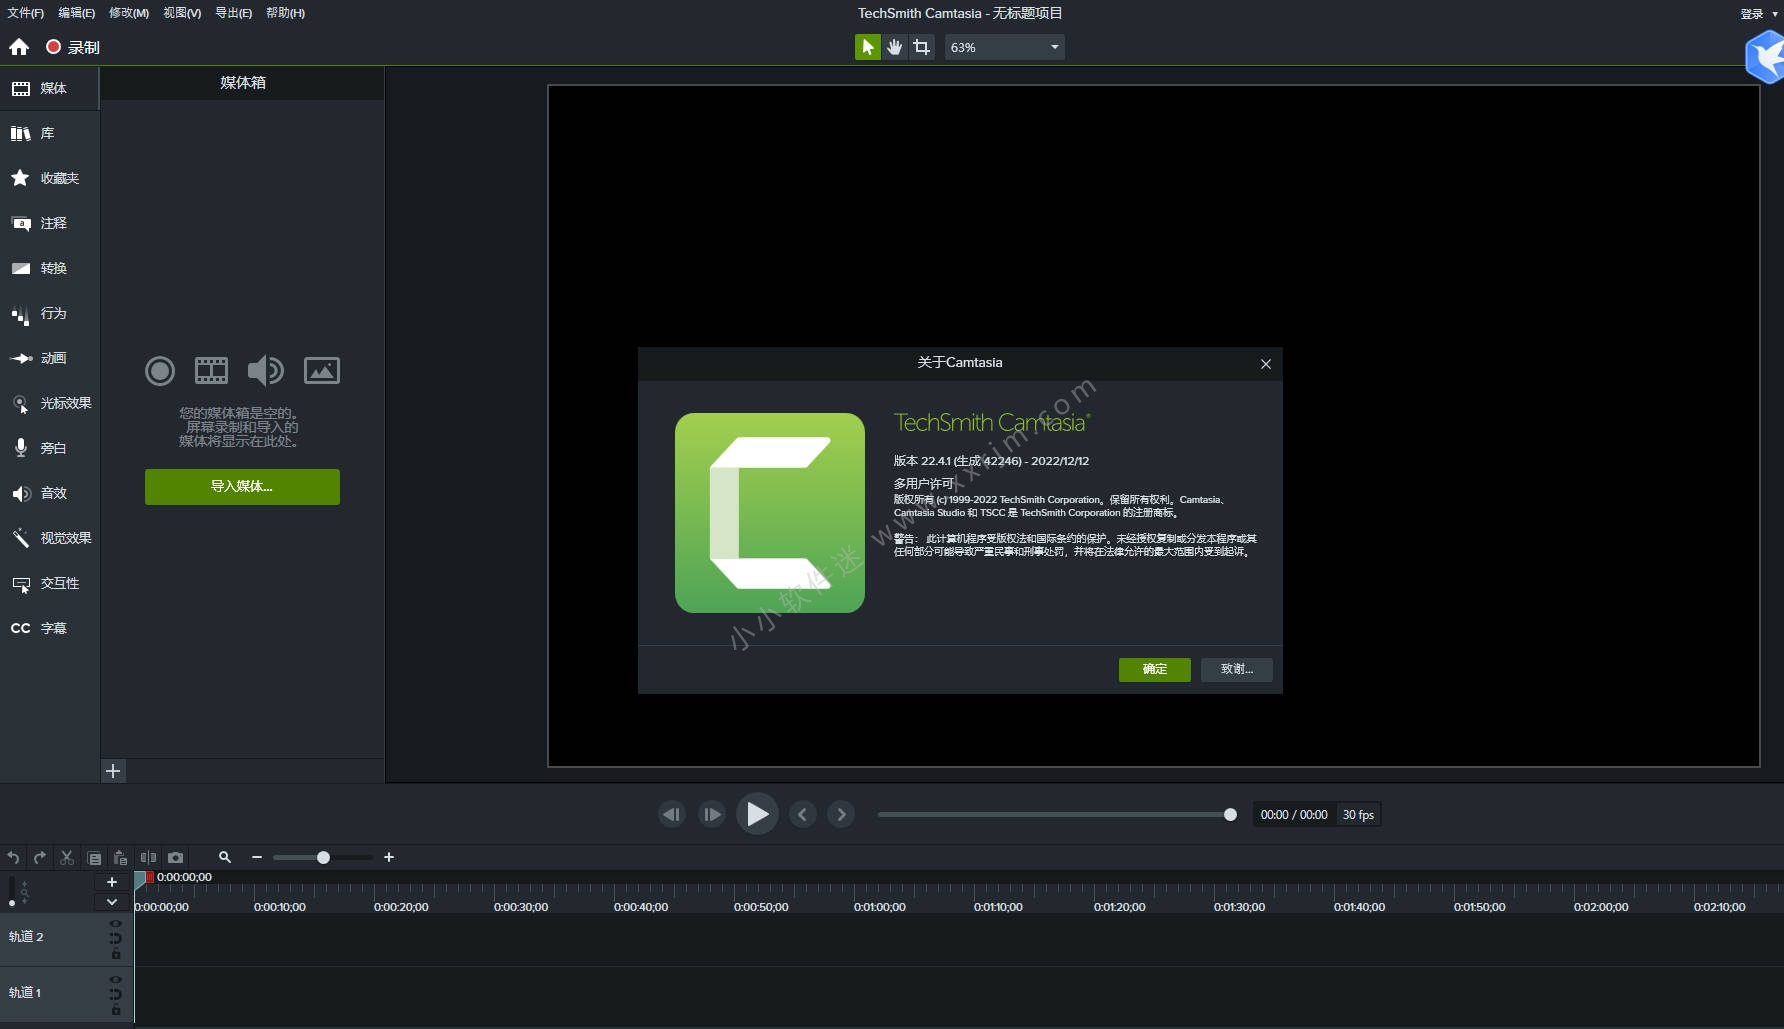Viewport: 1784px width, 1029px height.
Task: Open the 行为 behaviors tab
Action: [49, 313]
